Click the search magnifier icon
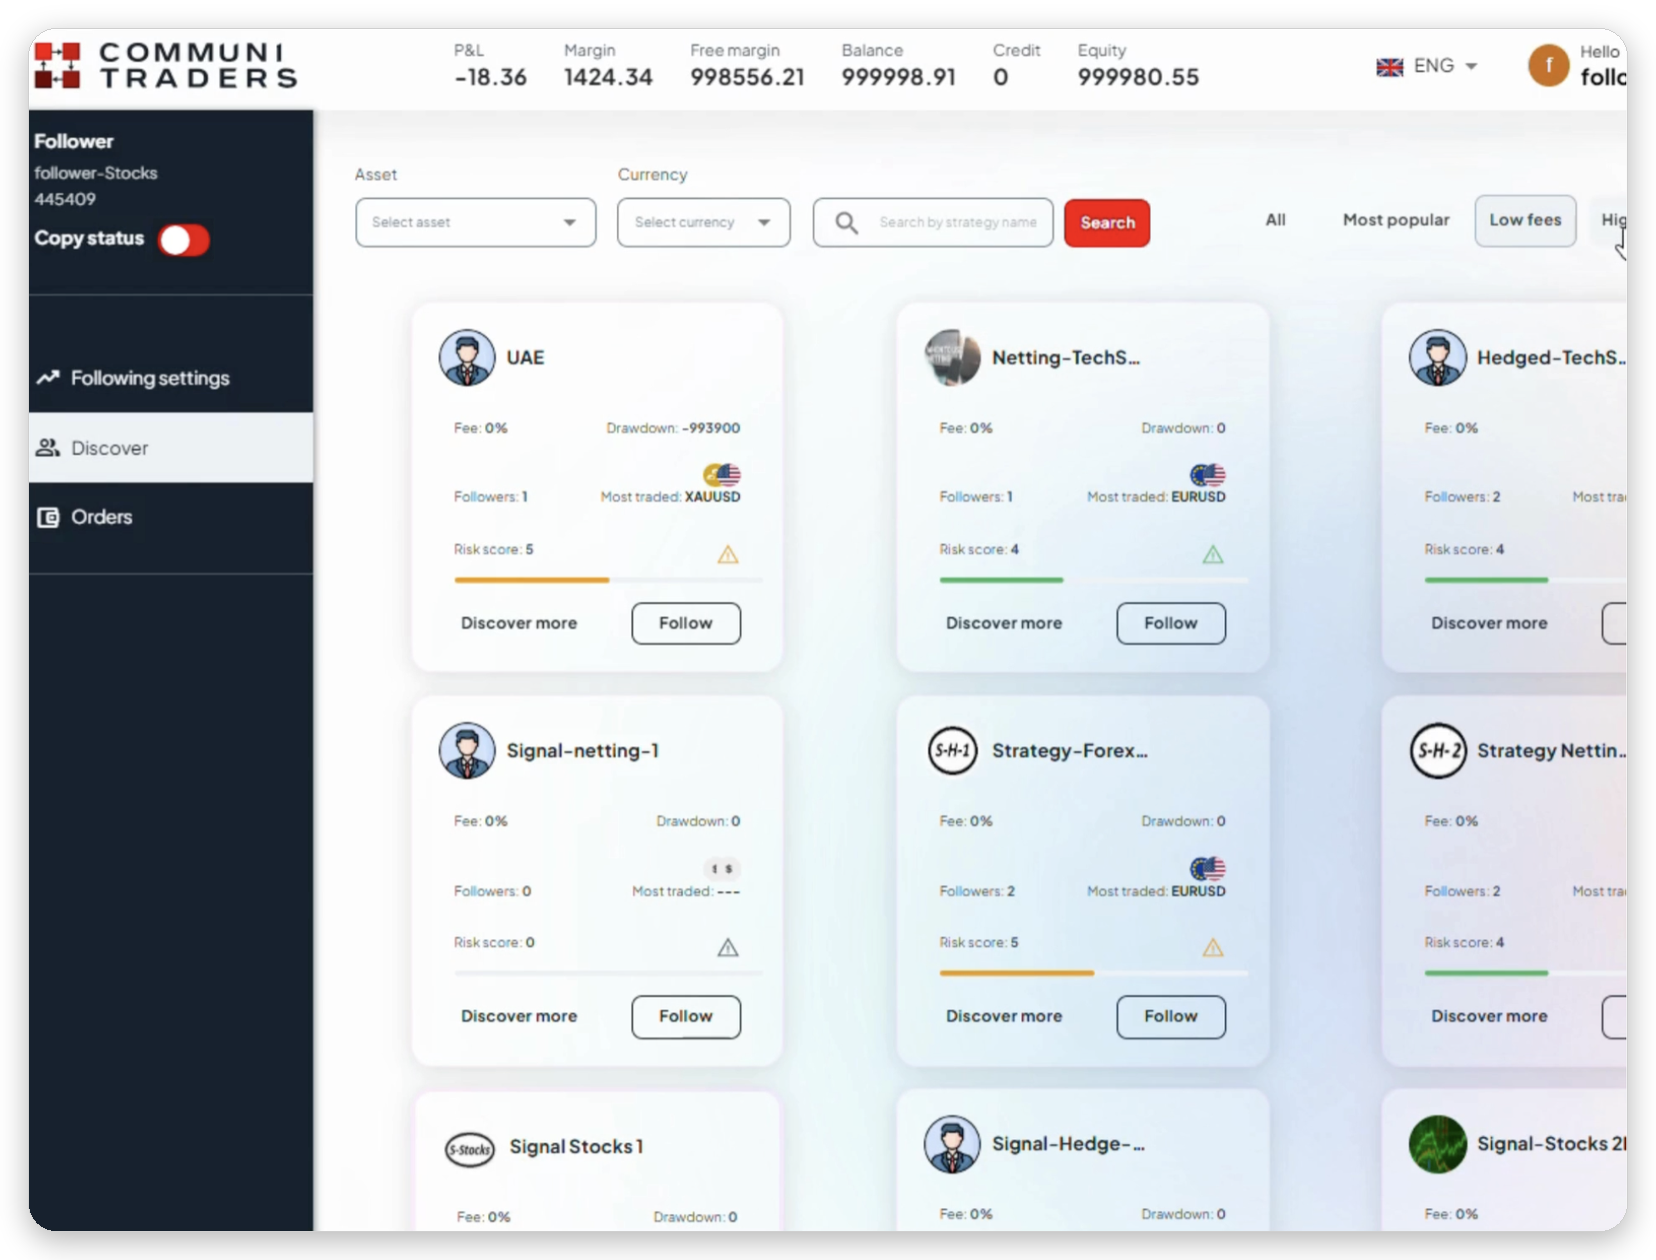This screenshot has height=1260, width=1656. (846, 222)
